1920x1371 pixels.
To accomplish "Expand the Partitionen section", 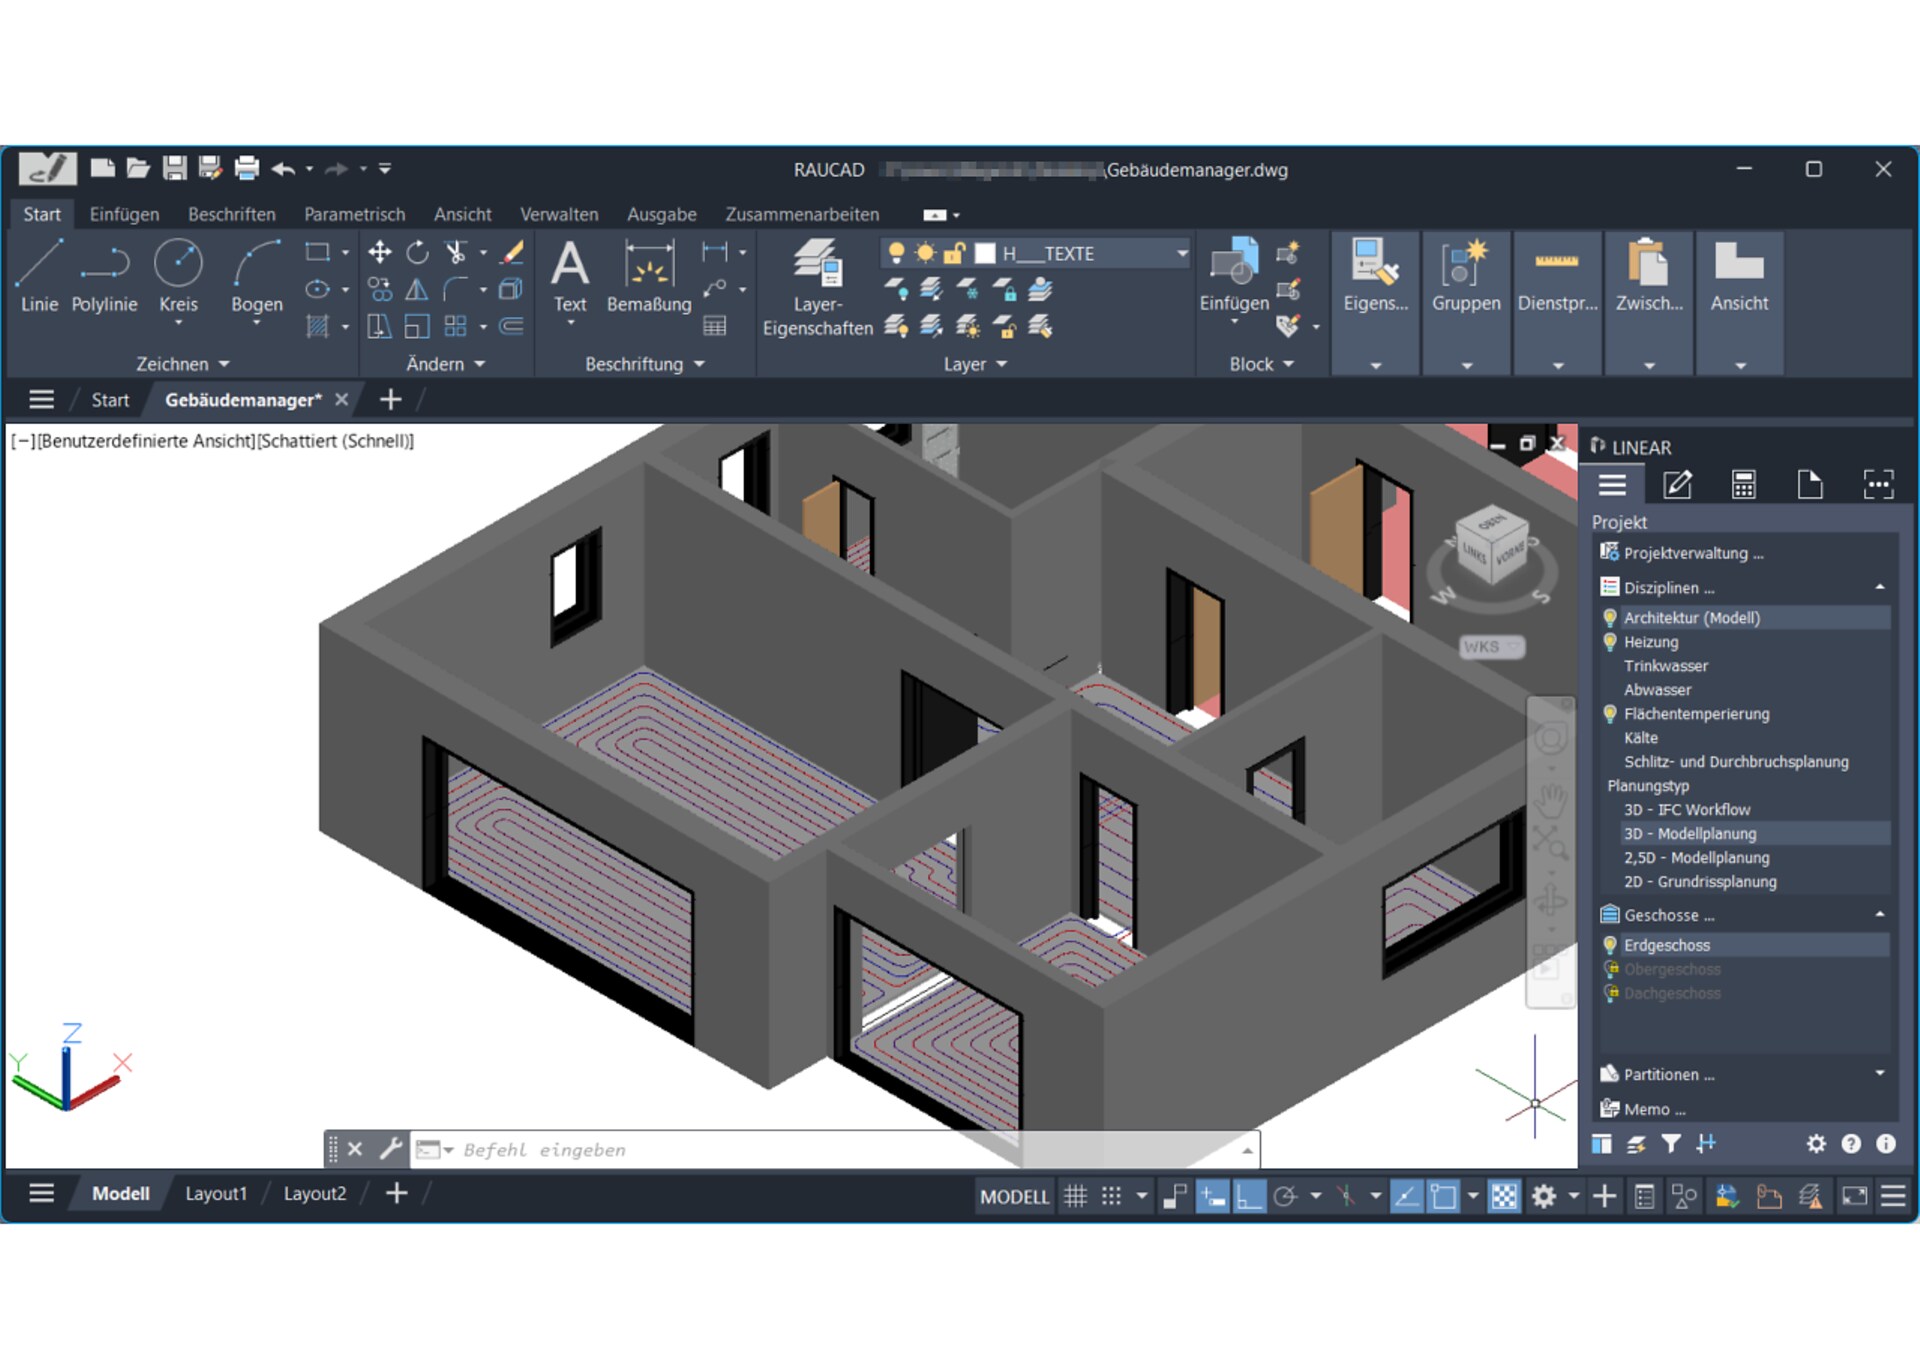I will point(1879,1074).
